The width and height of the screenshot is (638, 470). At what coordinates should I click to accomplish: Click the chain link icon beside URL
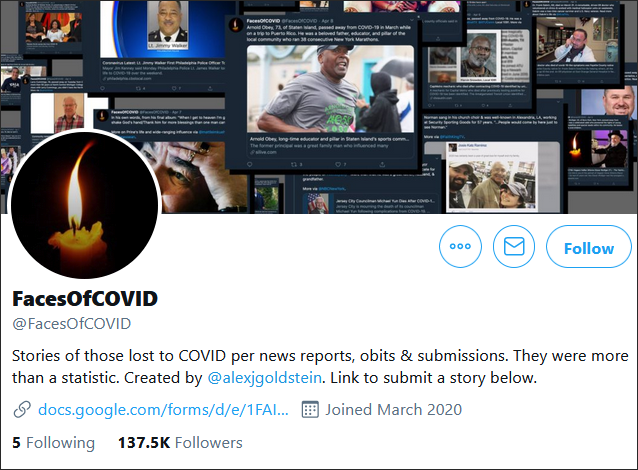coord(22,409)
